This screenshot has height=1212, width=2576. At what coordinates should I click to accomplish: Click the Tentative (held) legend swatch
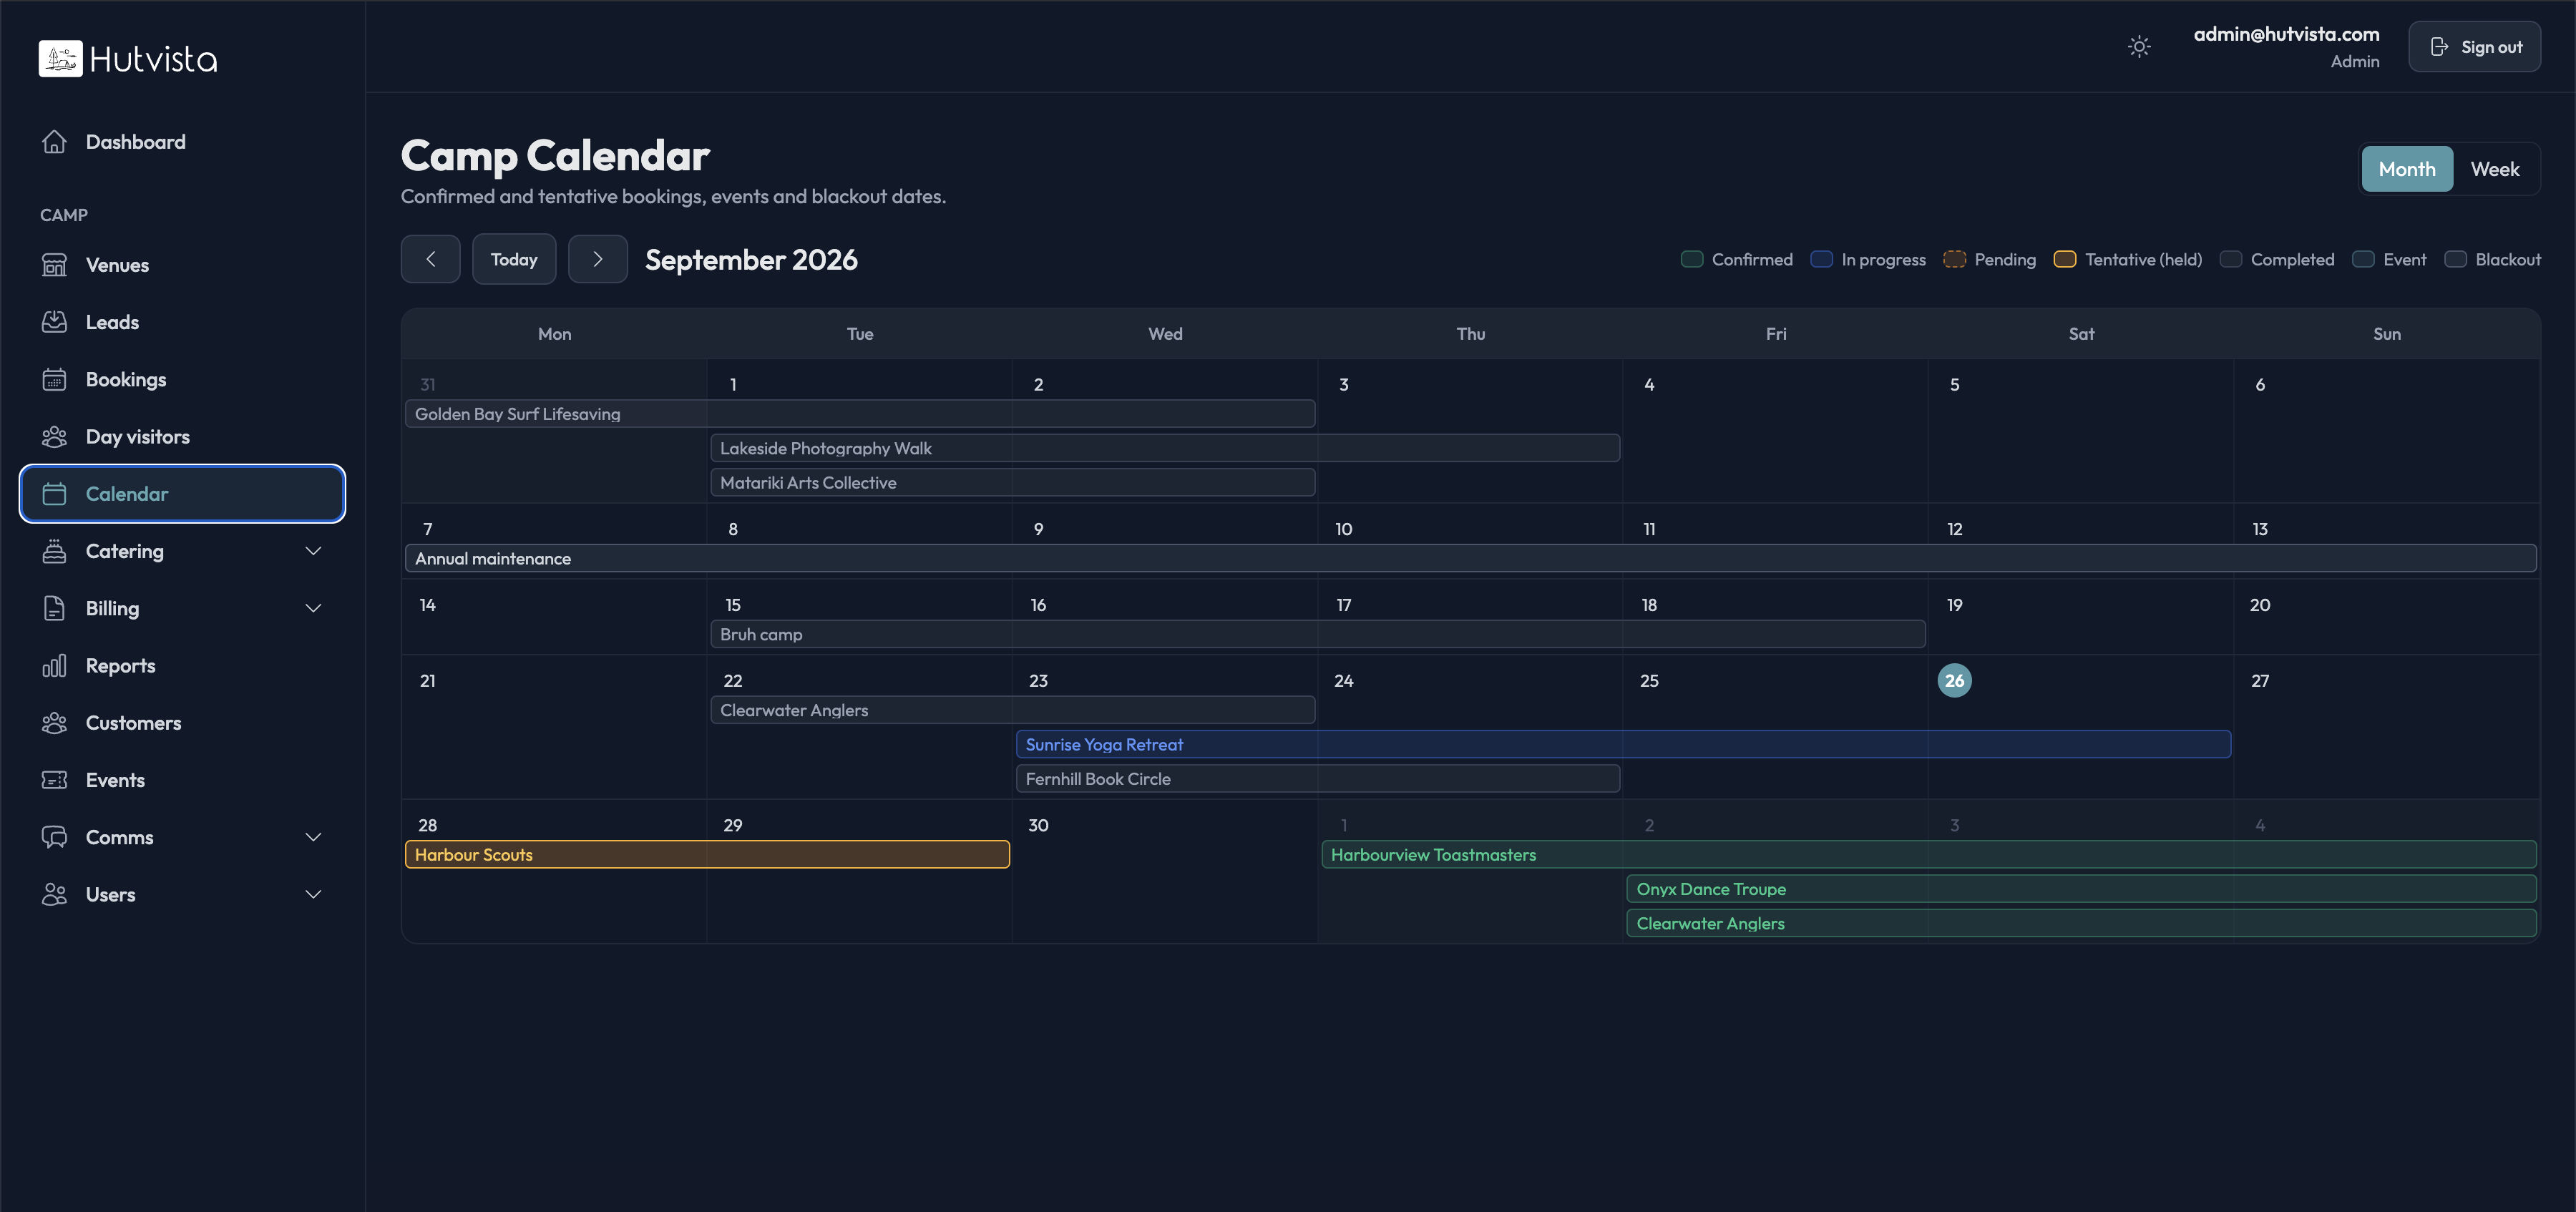(2064, 260)
